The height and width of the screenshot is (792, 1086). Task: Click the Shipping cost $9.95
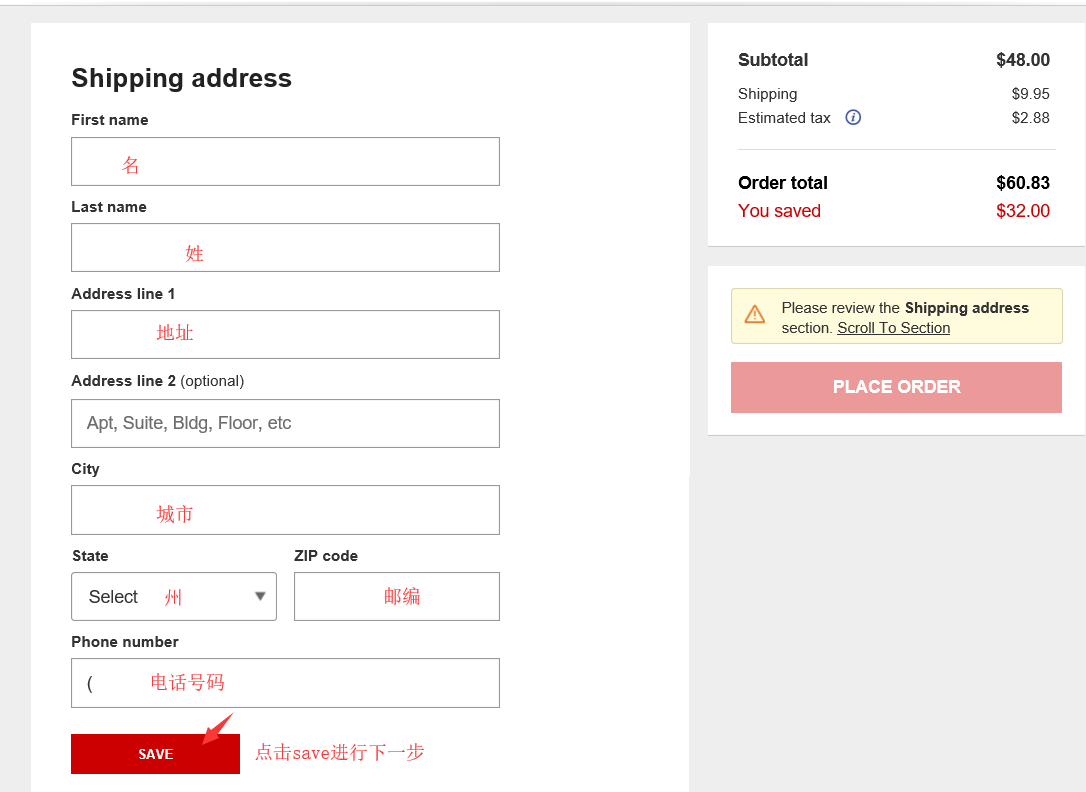1030,94
